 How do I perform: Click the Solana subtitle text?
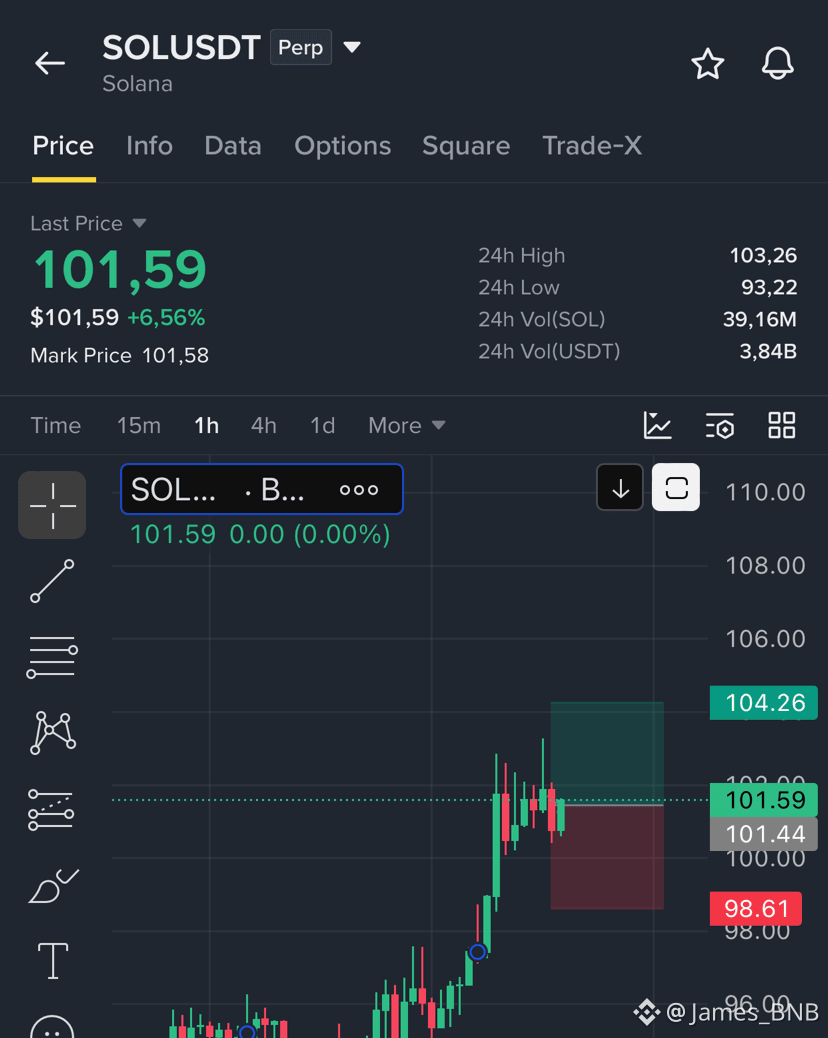coord(137,84)
